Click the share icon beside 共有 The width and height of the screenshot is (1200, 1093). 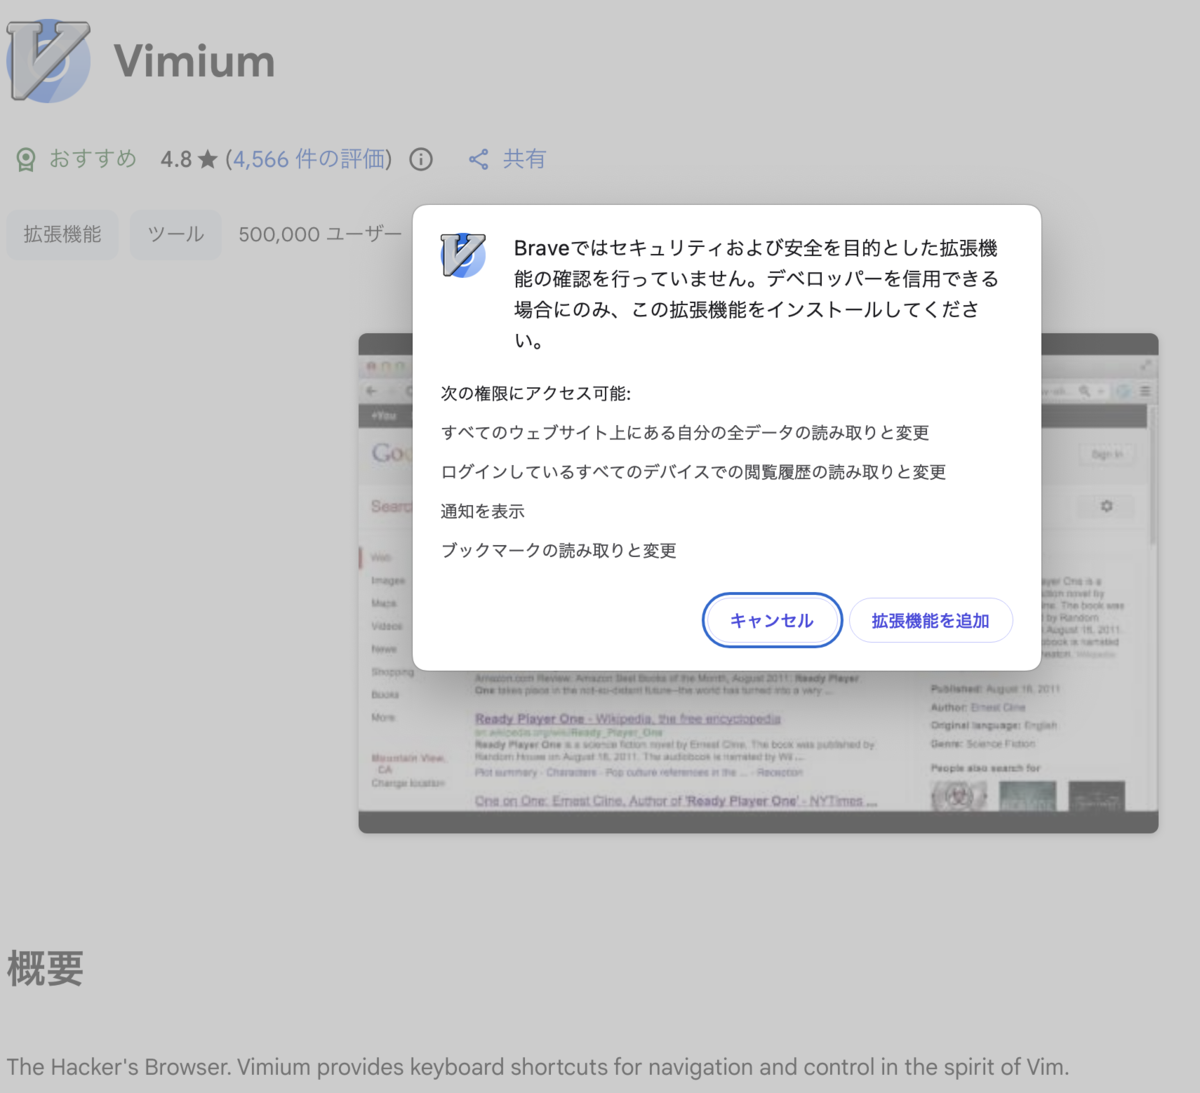479,159
